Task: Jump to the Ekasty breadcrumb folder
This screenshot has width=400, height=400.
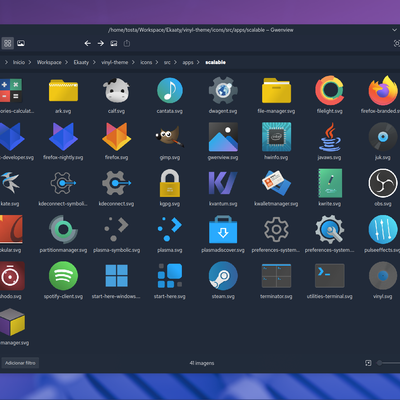Action: (81, 62)
